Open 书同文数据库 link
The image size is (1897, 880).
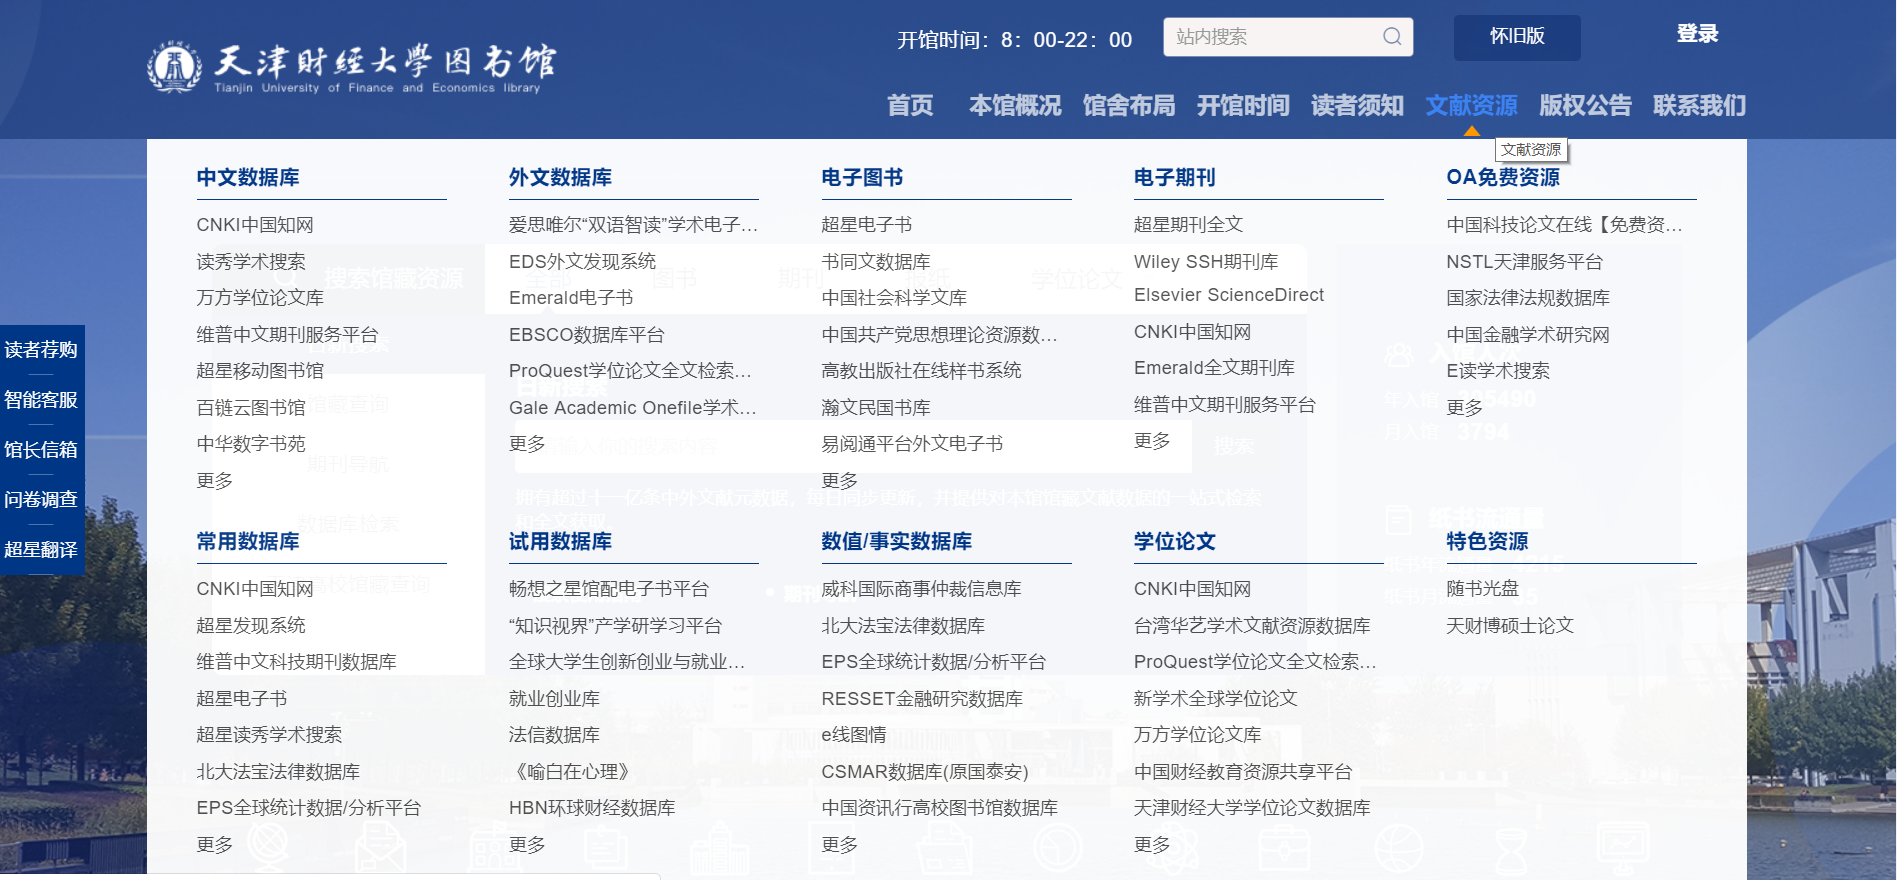[876, 261]
